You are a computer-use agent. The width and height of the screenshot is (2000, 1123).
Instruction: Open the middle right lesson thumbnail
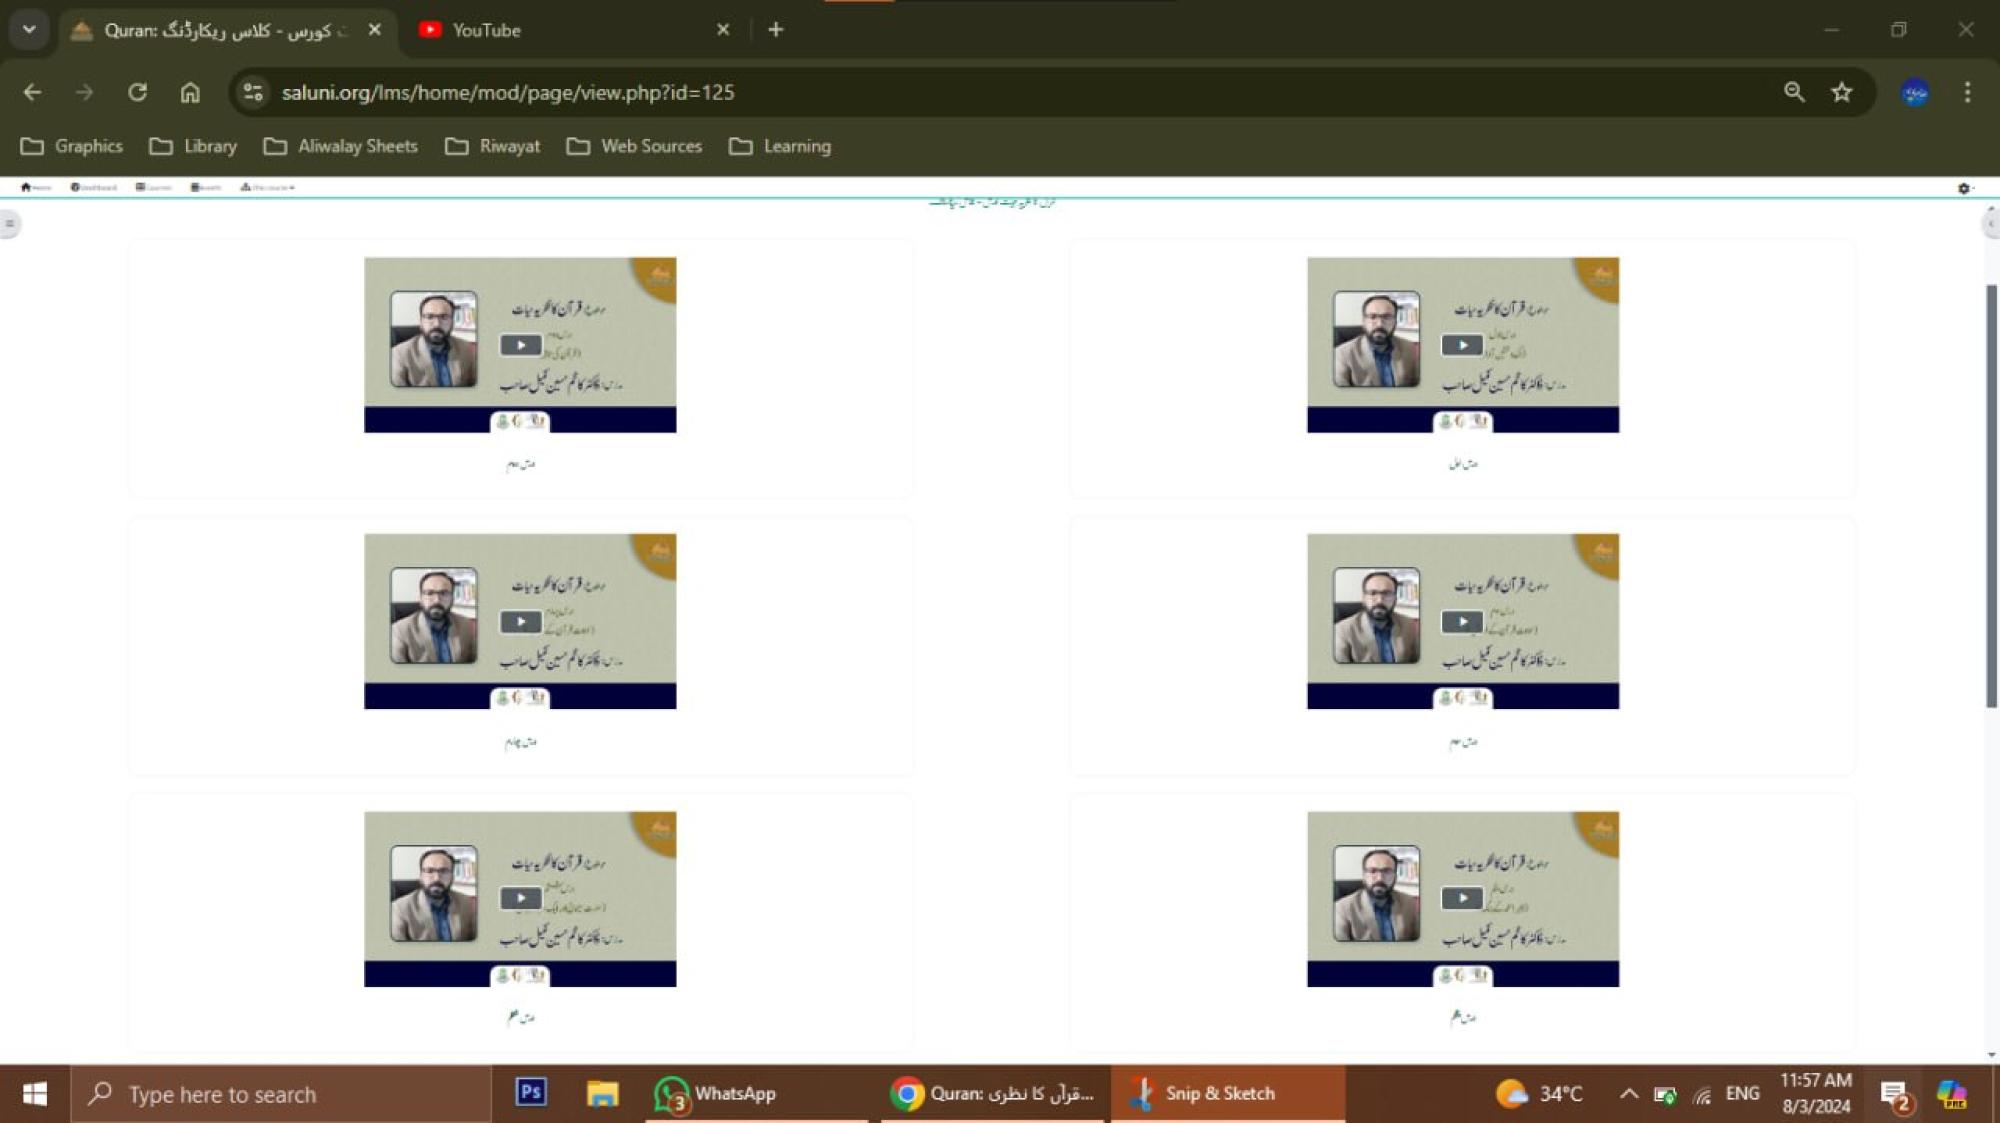click(1461, 621)
